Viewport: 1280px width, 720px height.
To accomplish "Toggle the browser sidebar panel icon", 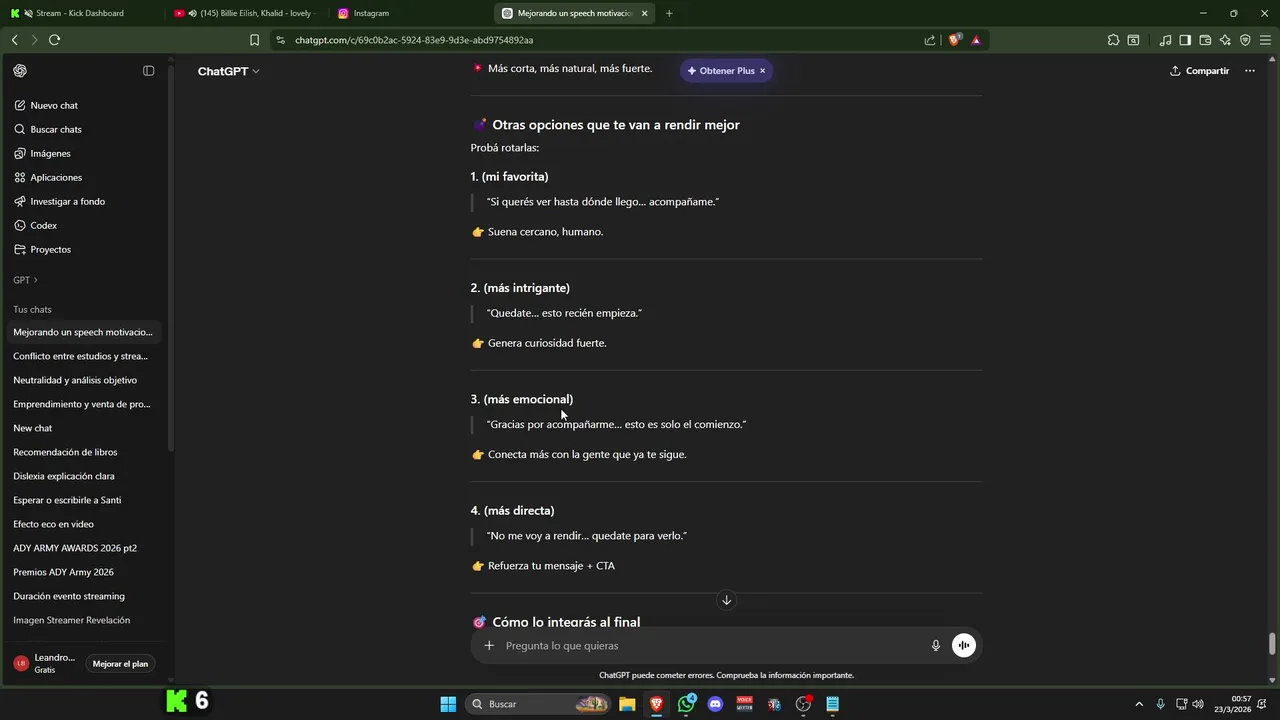I will pos(1185,40).
